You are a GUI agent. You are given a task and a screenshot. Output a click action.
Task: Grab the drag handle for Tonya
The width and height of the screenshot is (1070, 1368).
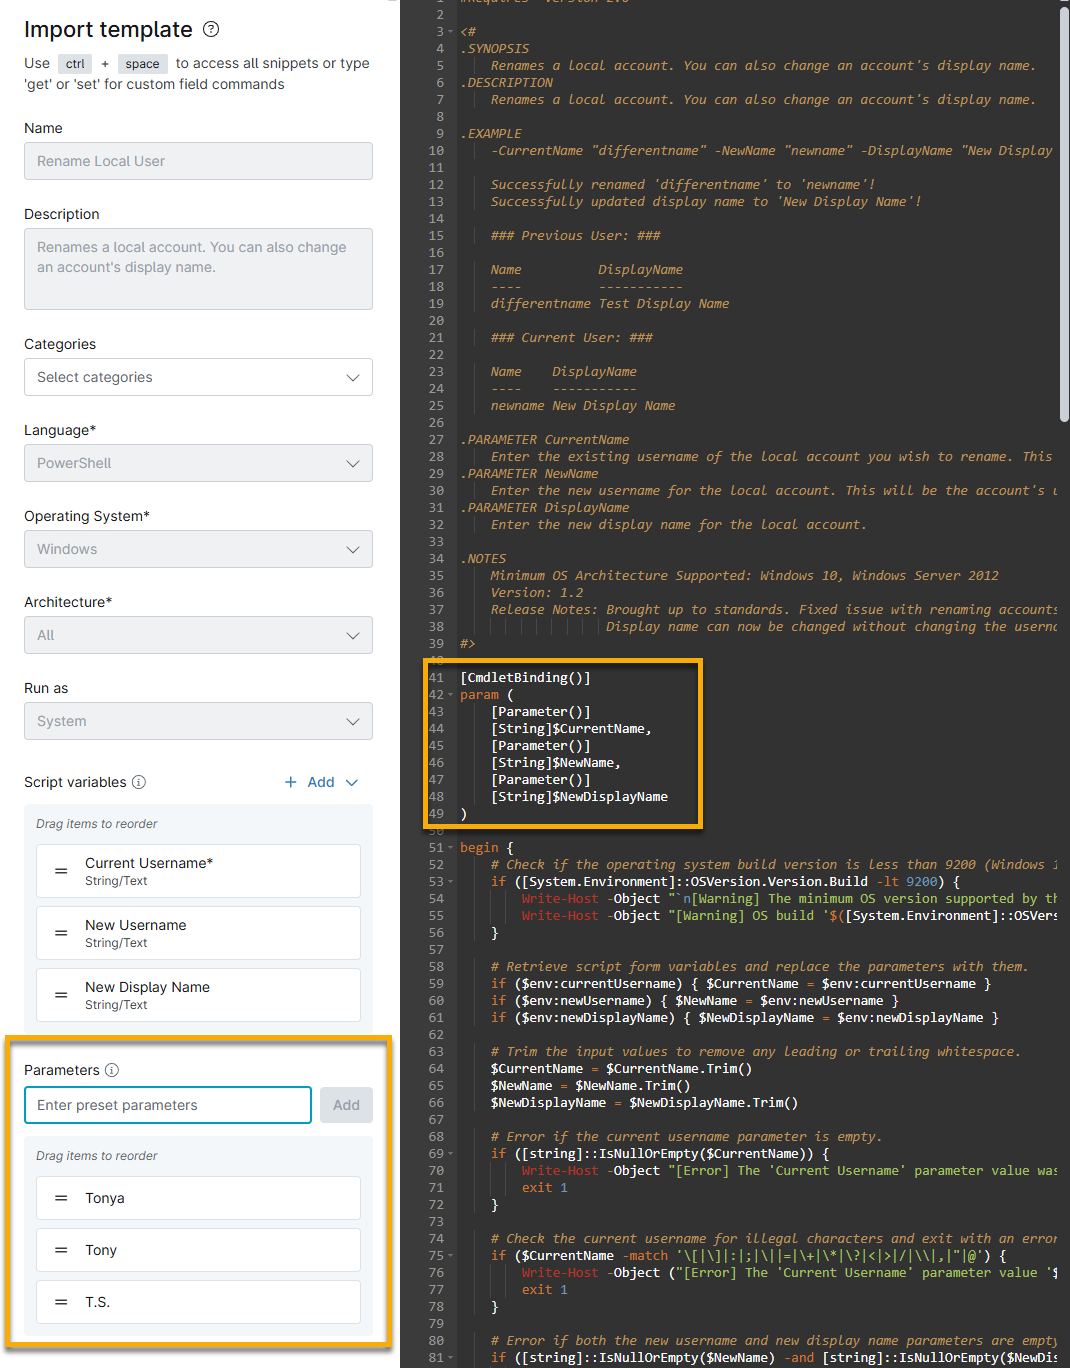61,1198
